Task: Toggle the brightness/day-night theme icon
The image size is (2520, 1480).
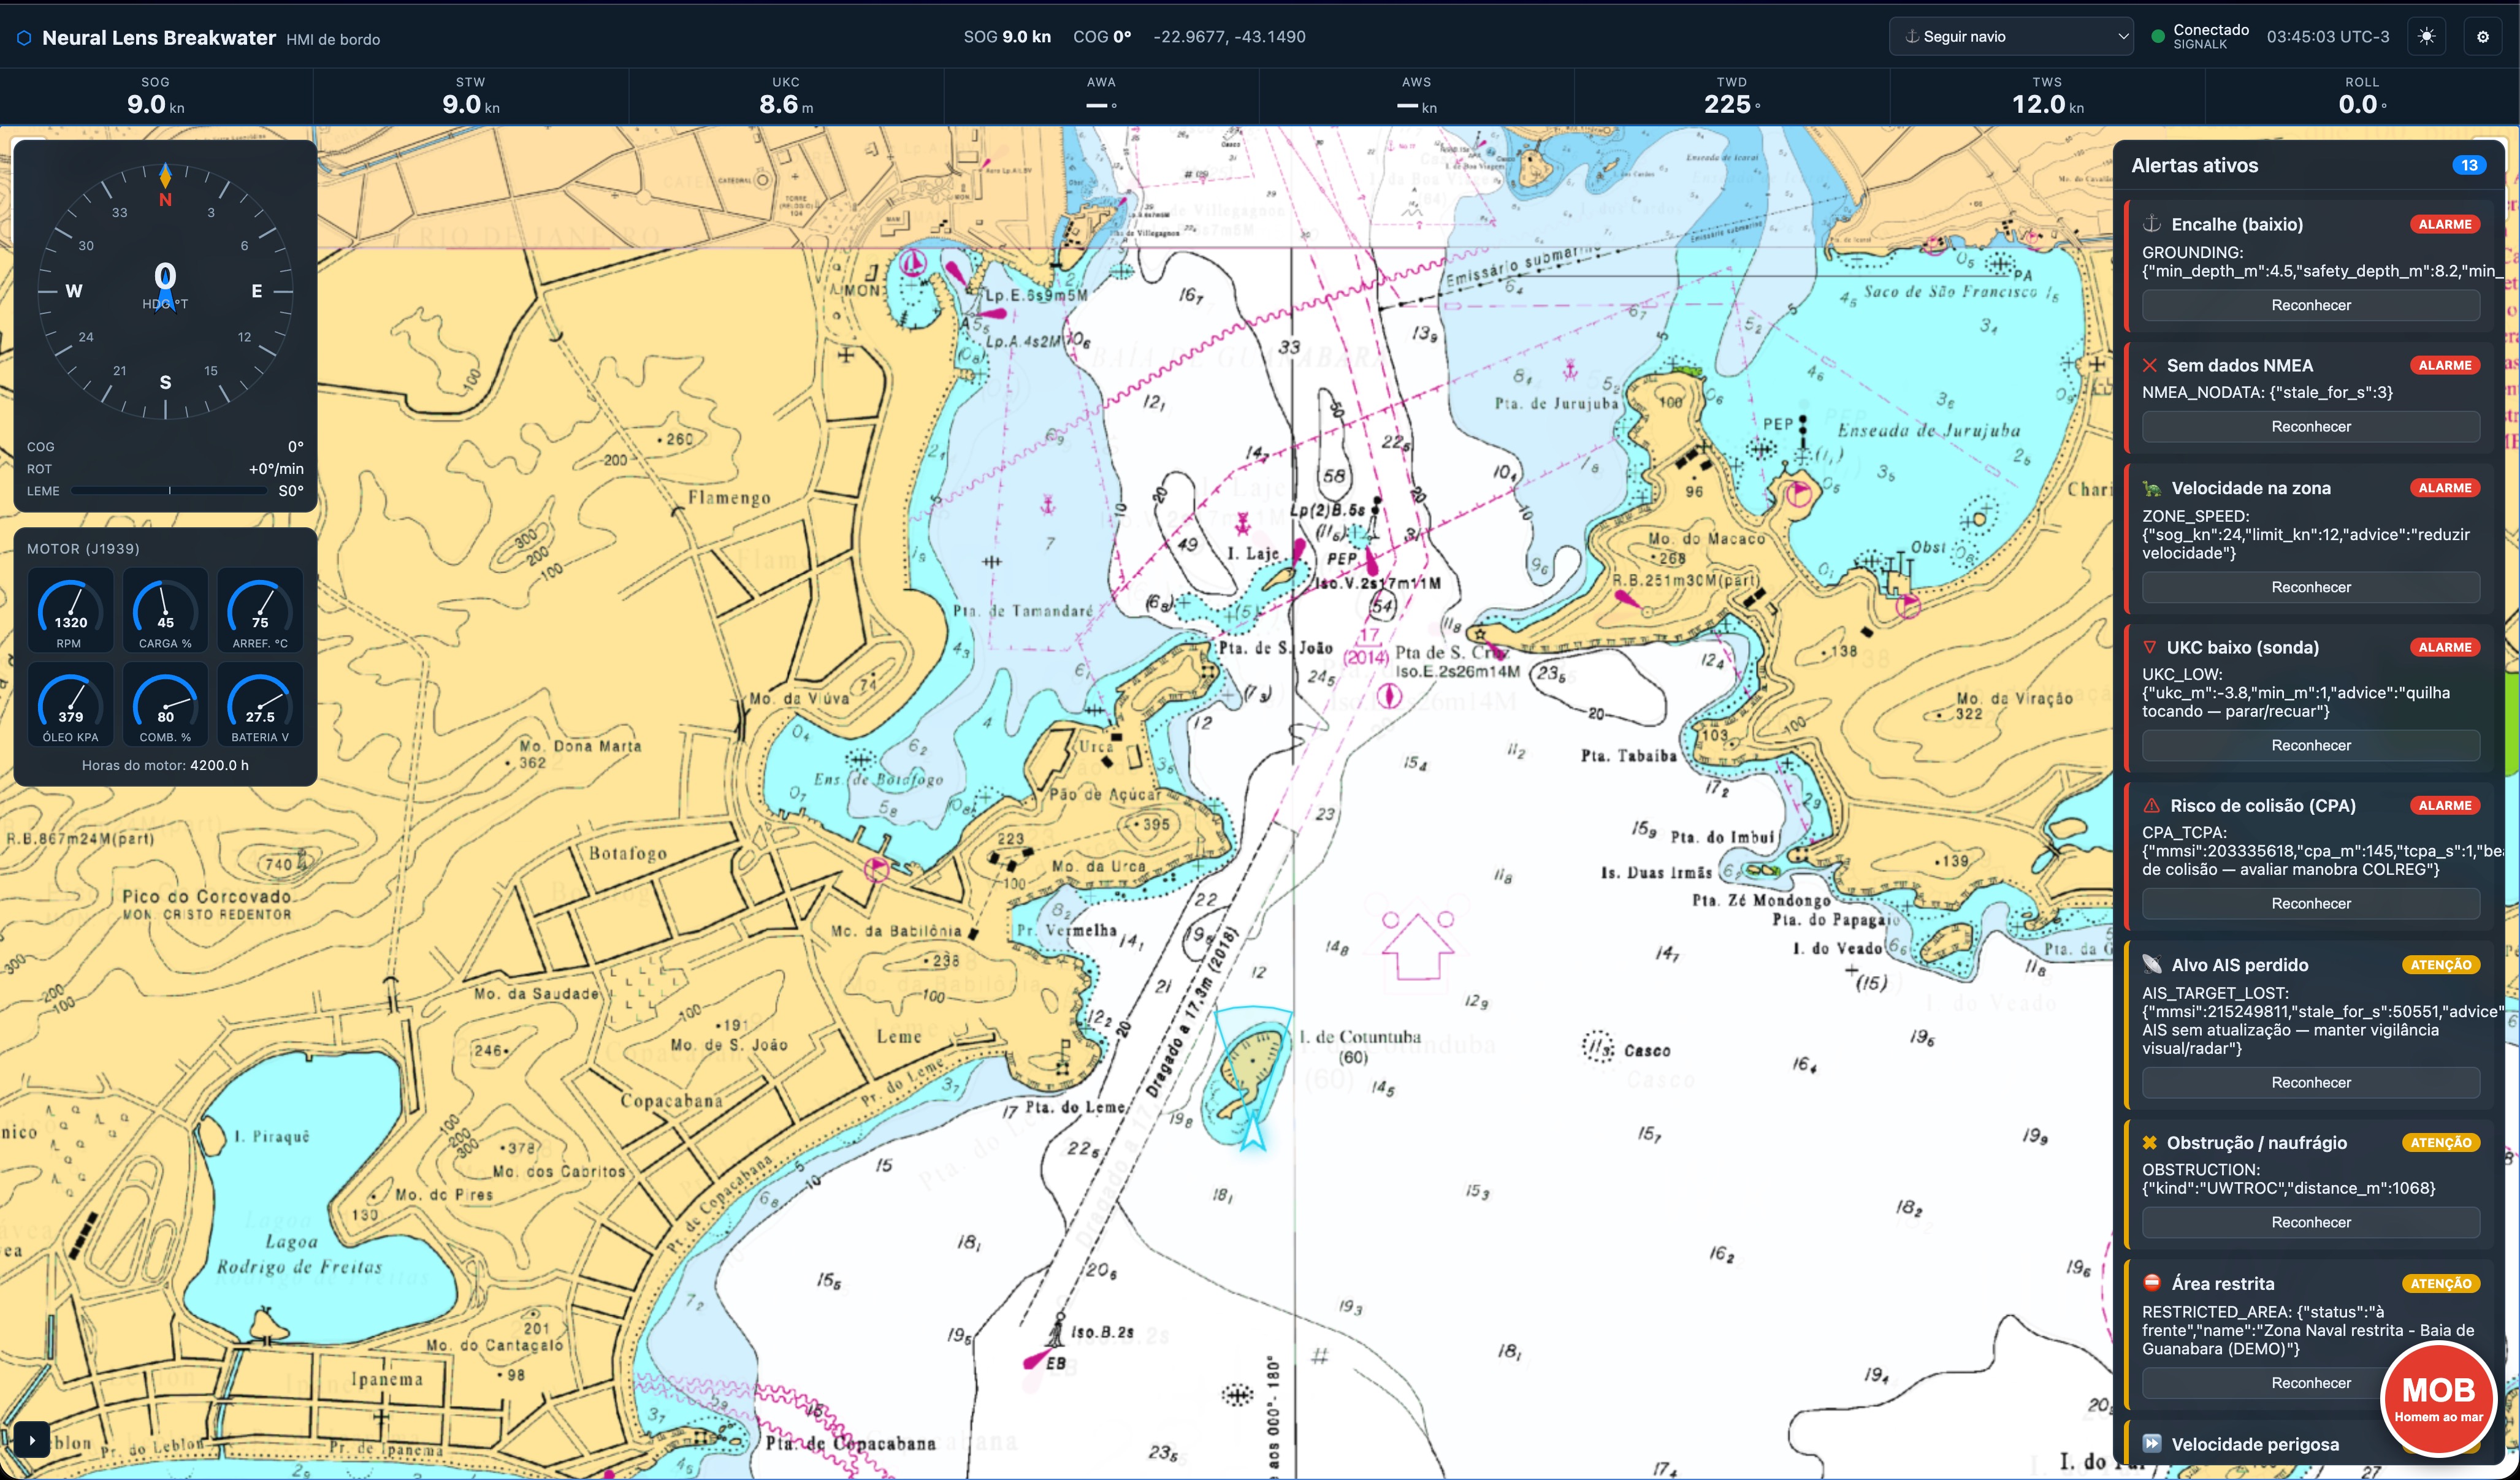Action: click(x=2426, y=37)
